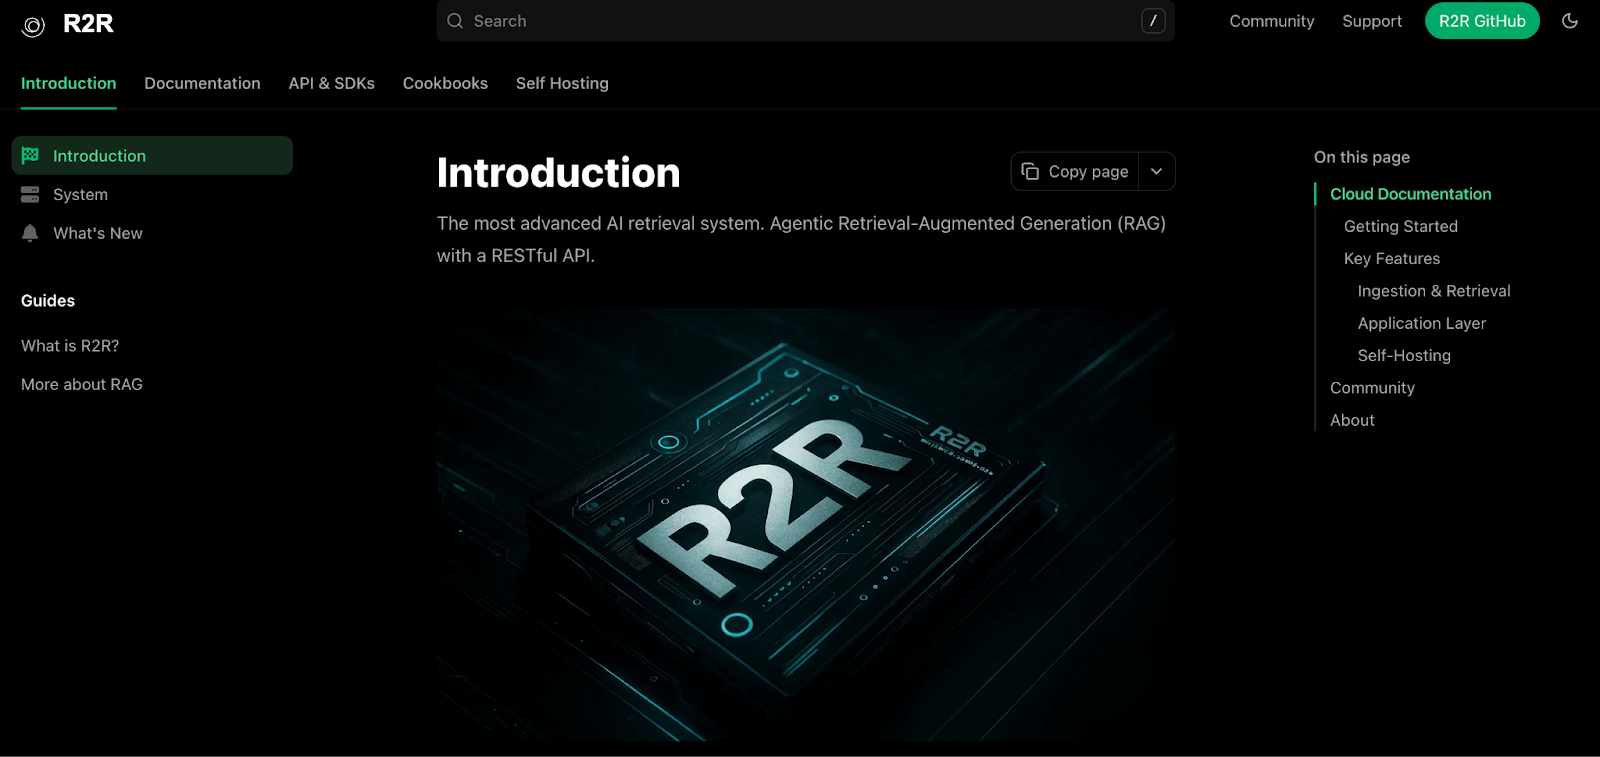Screen dimensions: 1600x757
Task: Click the server icon beside System
Action: coord(30,194)
